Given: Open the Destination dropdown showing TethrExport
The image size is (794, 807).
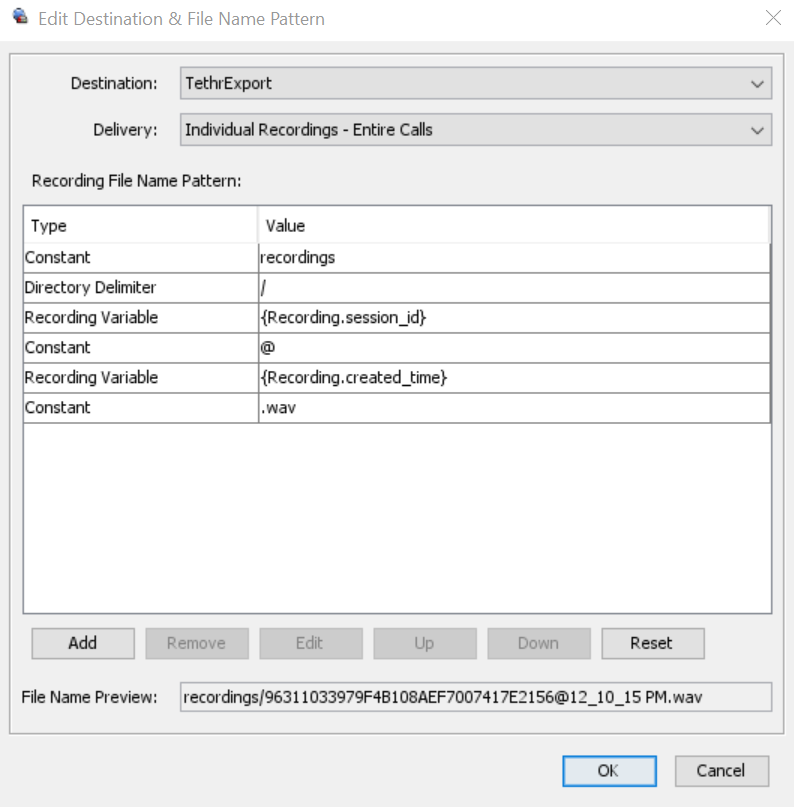Looking at the screenshot, I should [475, 84].
